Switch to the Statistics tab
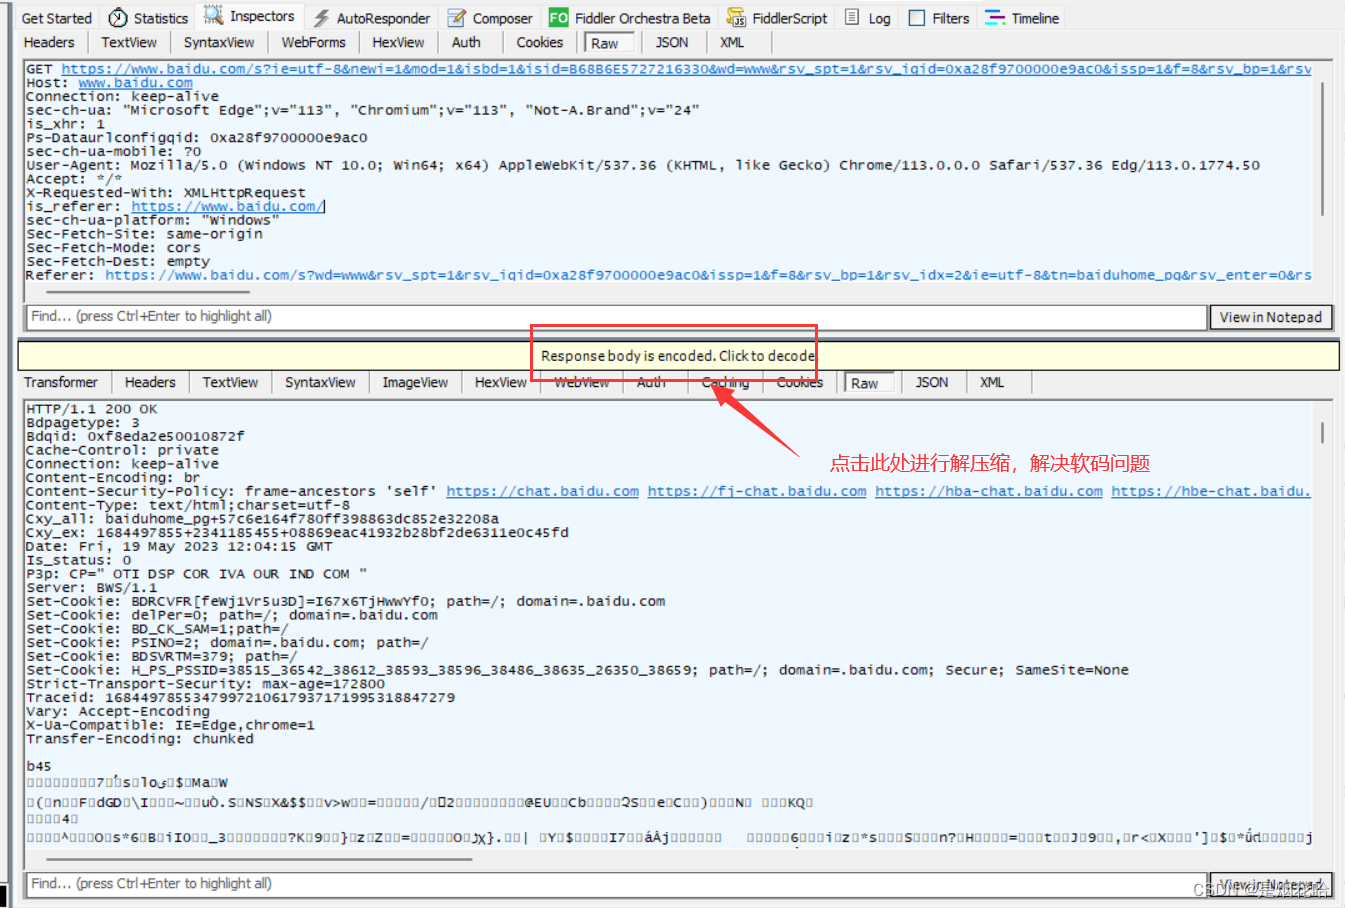Viewport: 1345px width, 908px height. point(148,18)
